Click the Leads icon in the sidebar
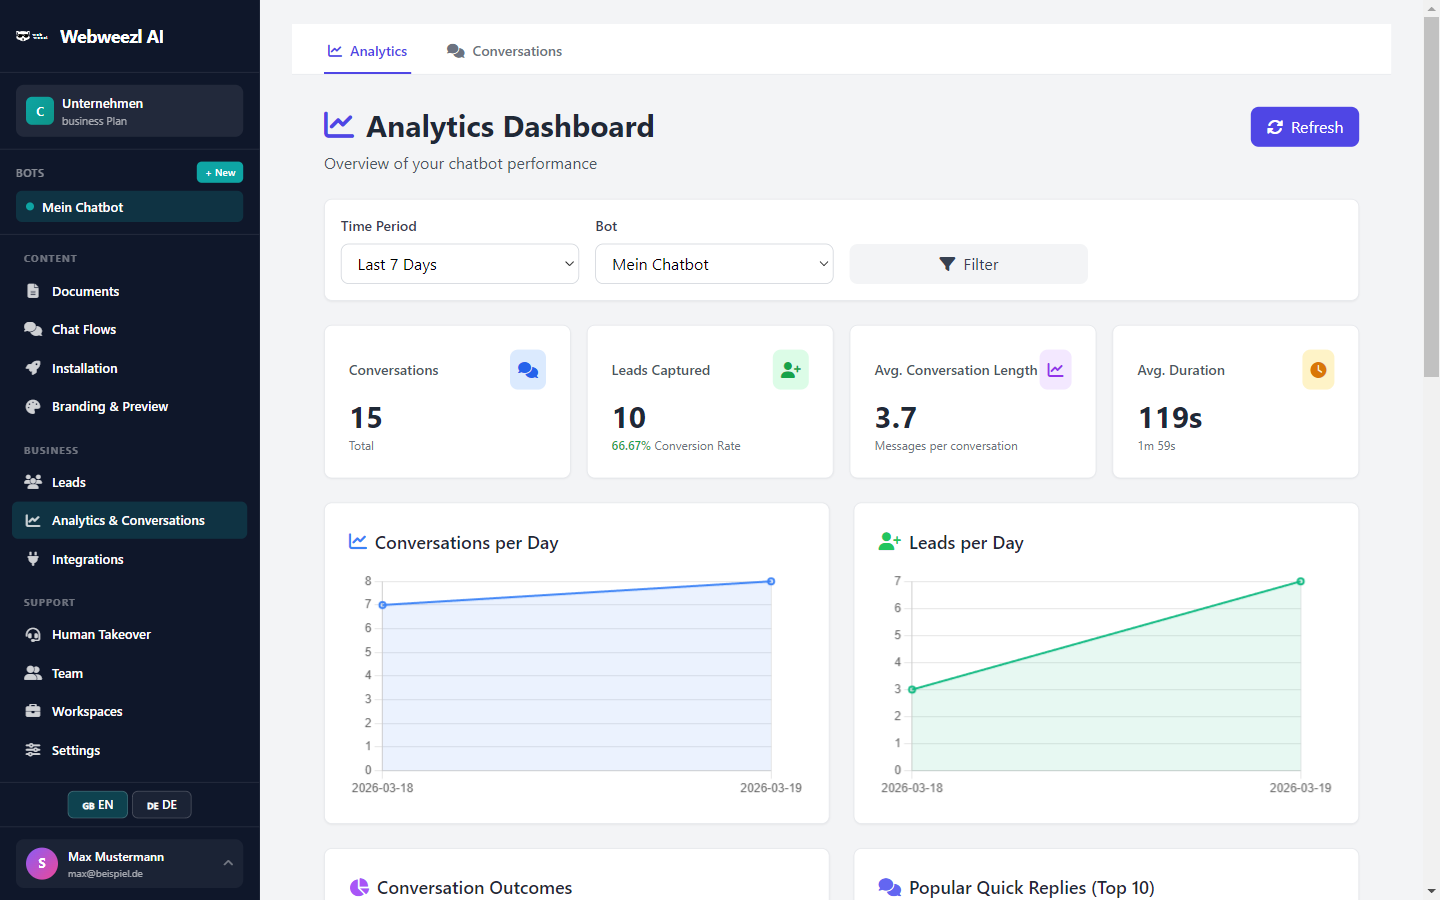The image size is (1440, 900). coord(34,482)
